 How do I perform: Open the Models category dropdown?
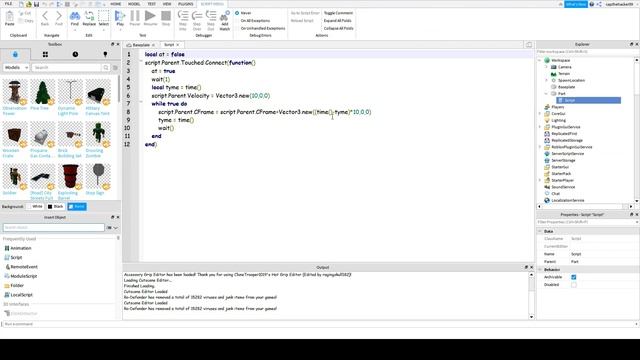tap(16, 67)
